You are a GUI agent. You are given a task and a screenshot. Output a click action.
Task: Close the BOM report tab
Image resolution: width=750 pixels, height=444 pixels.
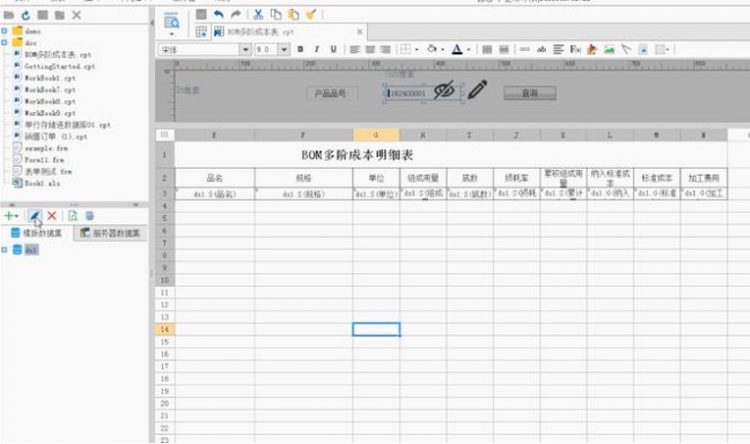tap(360, 32)
